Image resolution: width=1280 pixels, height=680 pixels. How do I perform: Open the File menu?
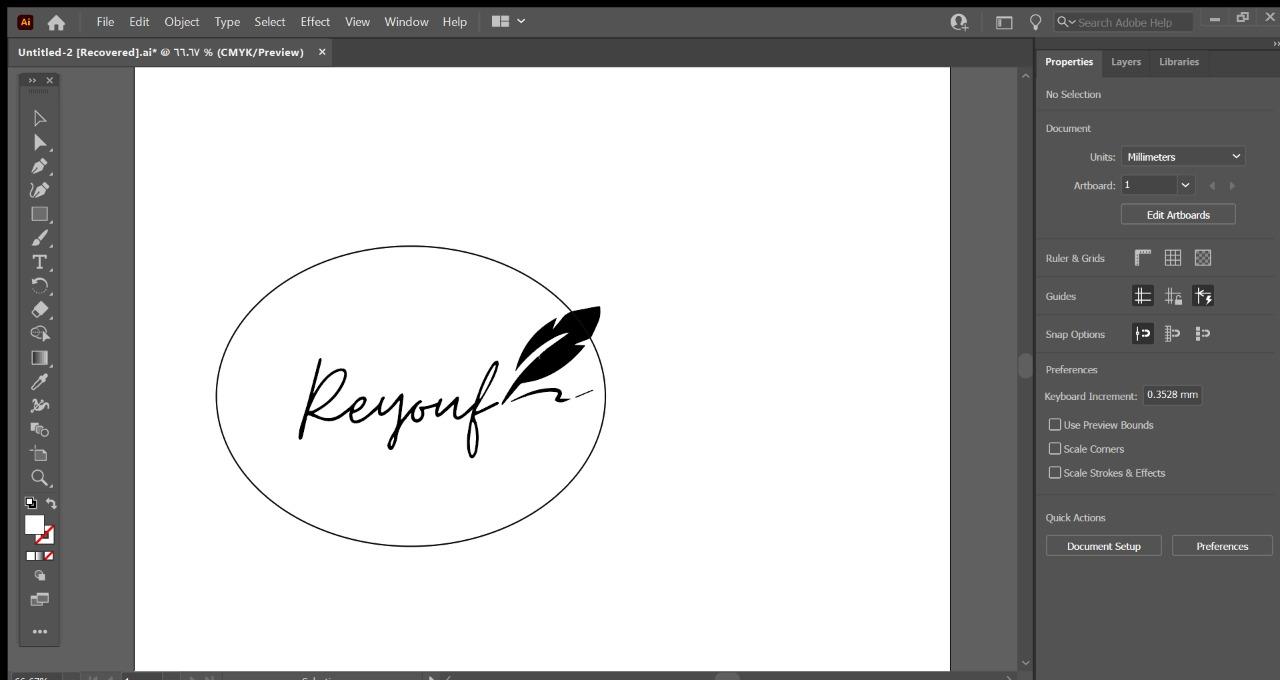click(x=105, y=22)
